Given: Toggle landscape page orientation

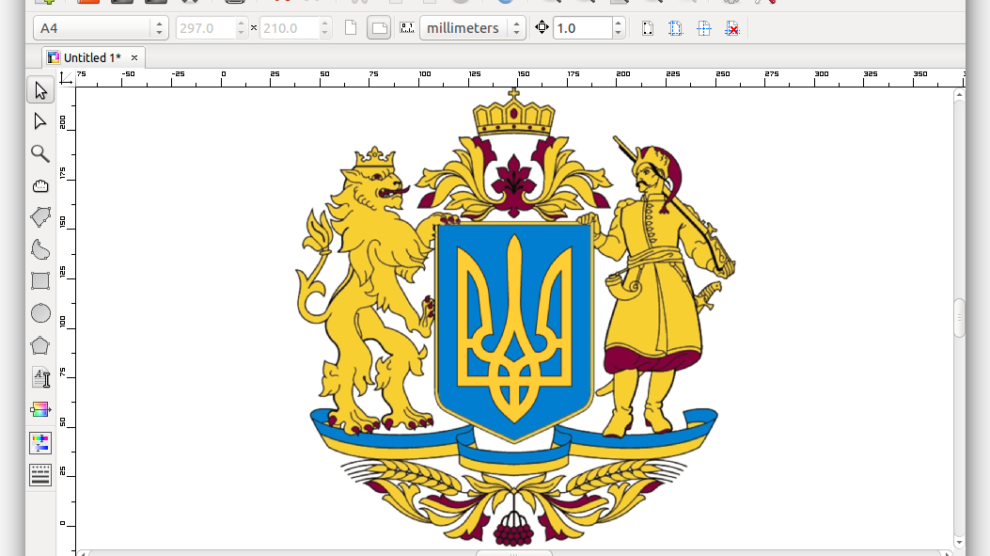Looking at the screenshot, I should point(378,29).
